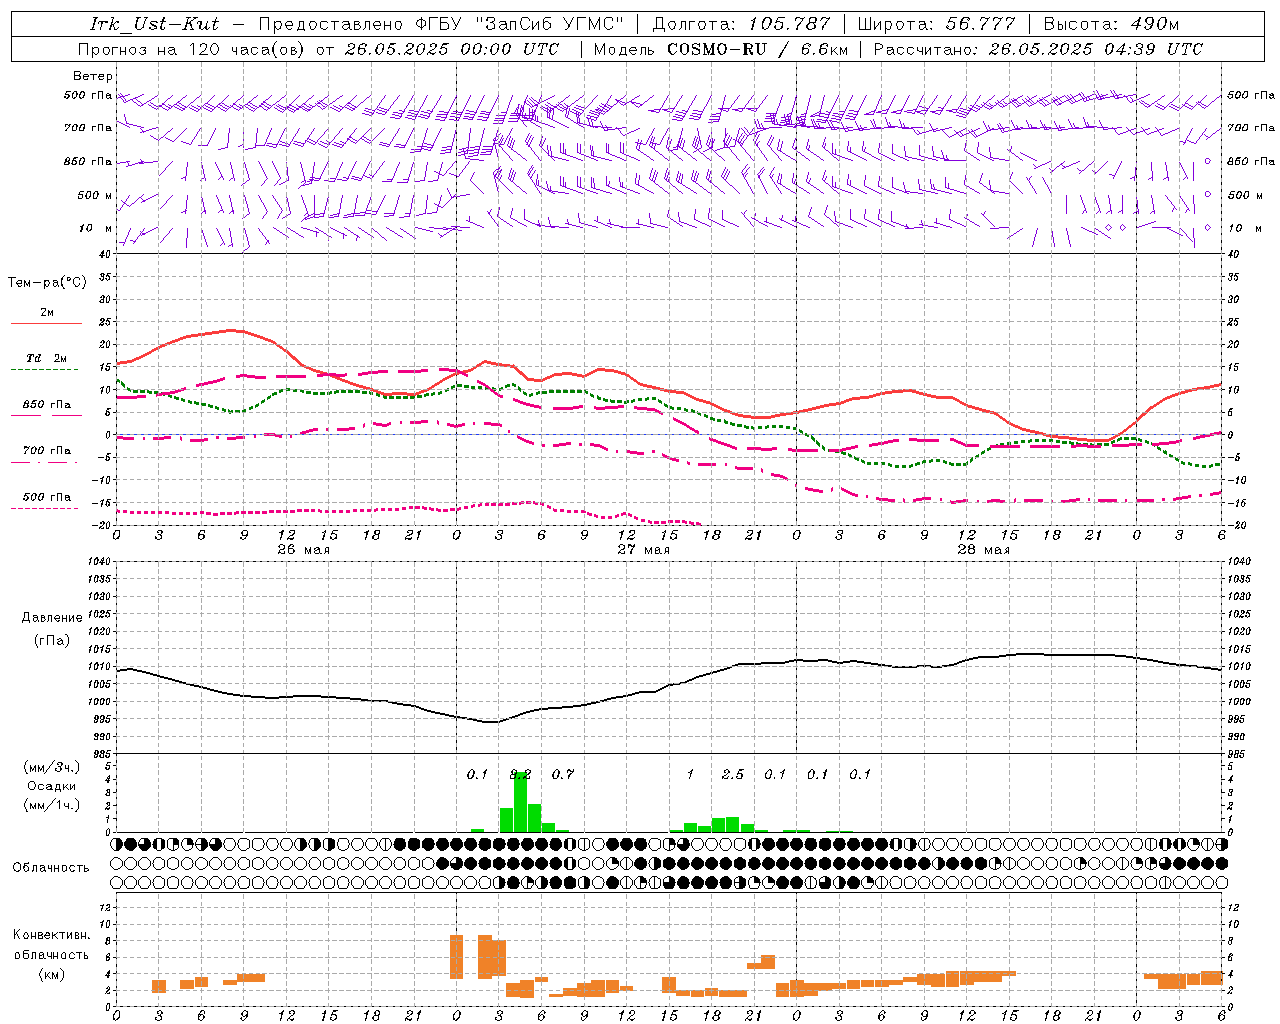The width and height of the screenshot is (1280, 1024).
Task: Click the Ветер panel label
Action: [93, 76]
